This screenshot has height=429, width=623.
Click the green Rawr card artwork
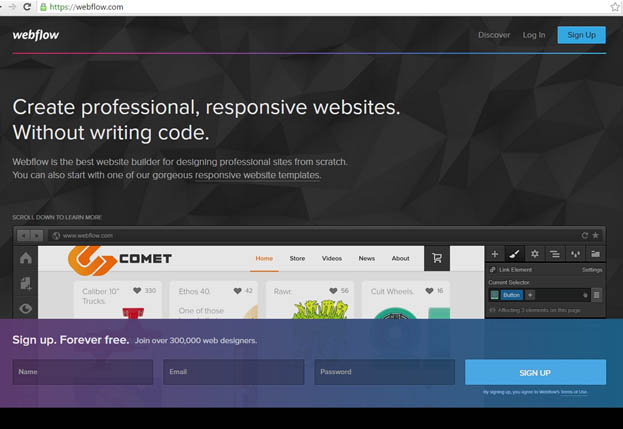click(x=320, y=309)
